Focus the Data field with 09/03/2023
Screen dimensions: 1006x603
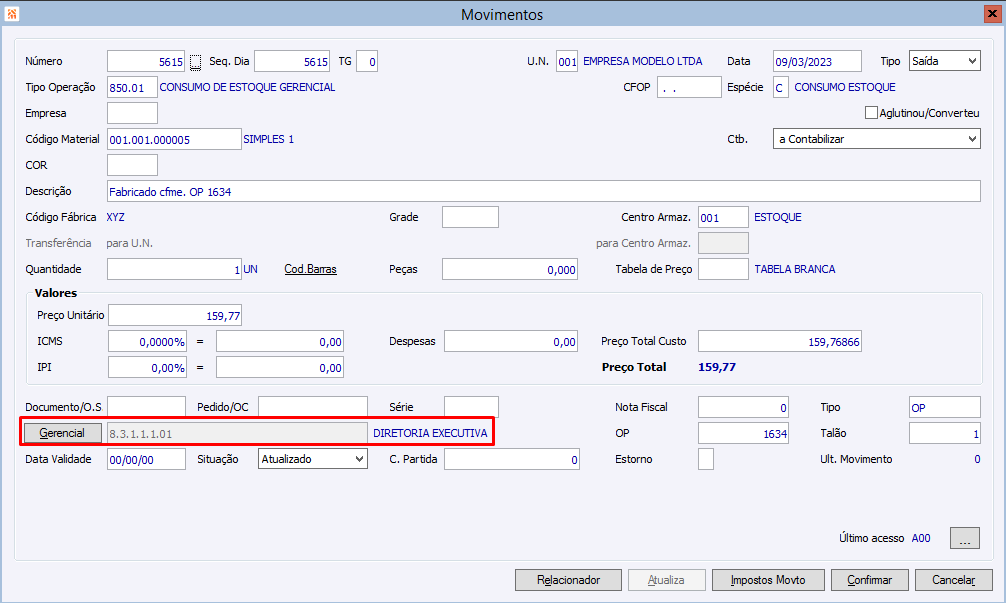point(817,62)
